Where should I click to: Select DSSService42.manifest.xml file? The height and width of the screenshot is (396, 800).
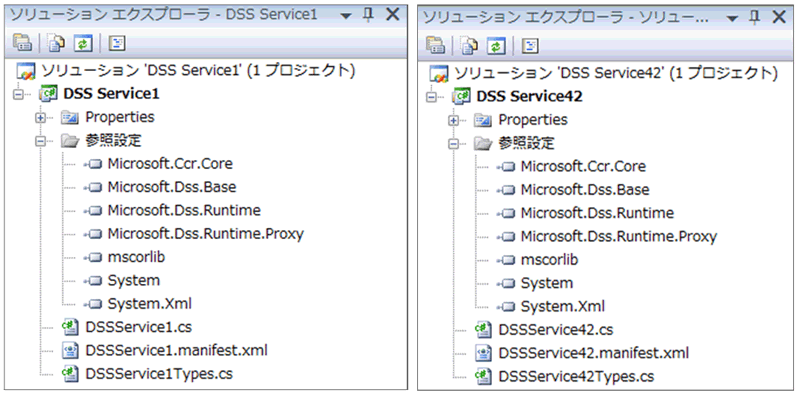tap(593, 353)
